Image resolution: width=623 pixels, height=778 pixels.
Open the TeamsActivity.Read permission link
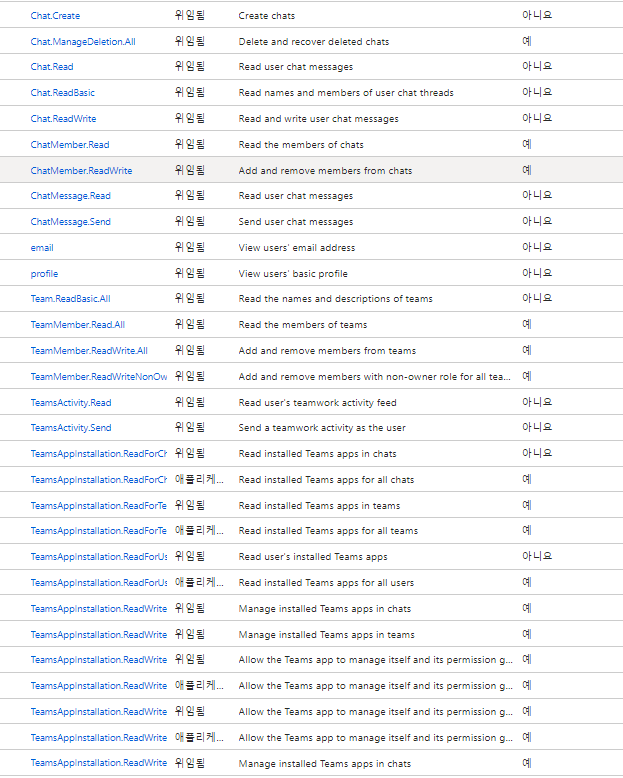point(71,402)
